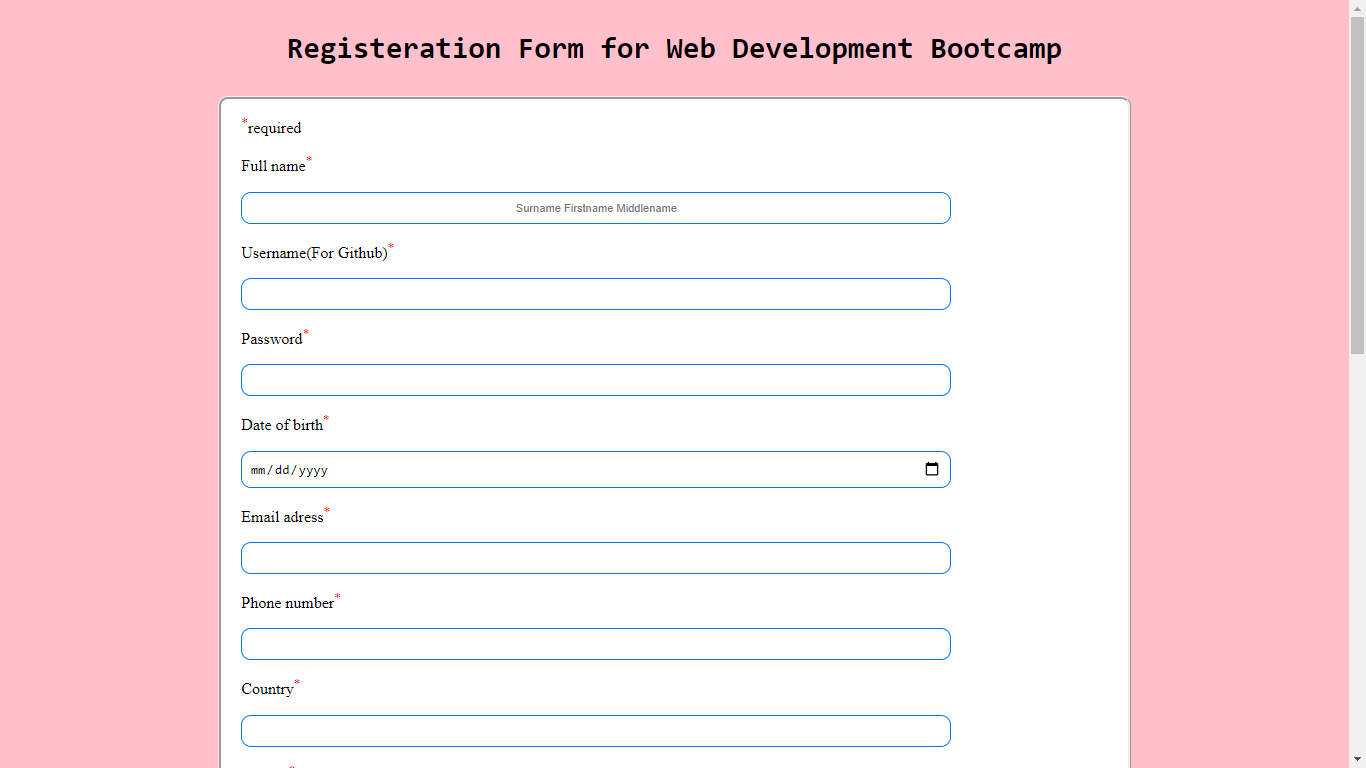The image size is (1366, 768).
Task: Select the year segment of the birth date
Action: point(312,470)
